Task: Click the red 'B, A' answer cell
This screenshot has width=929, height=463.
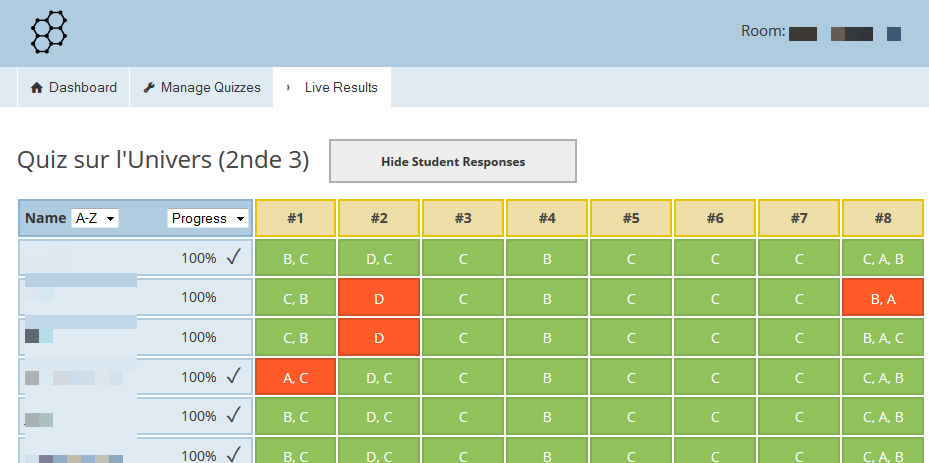Action: [883, 297]
